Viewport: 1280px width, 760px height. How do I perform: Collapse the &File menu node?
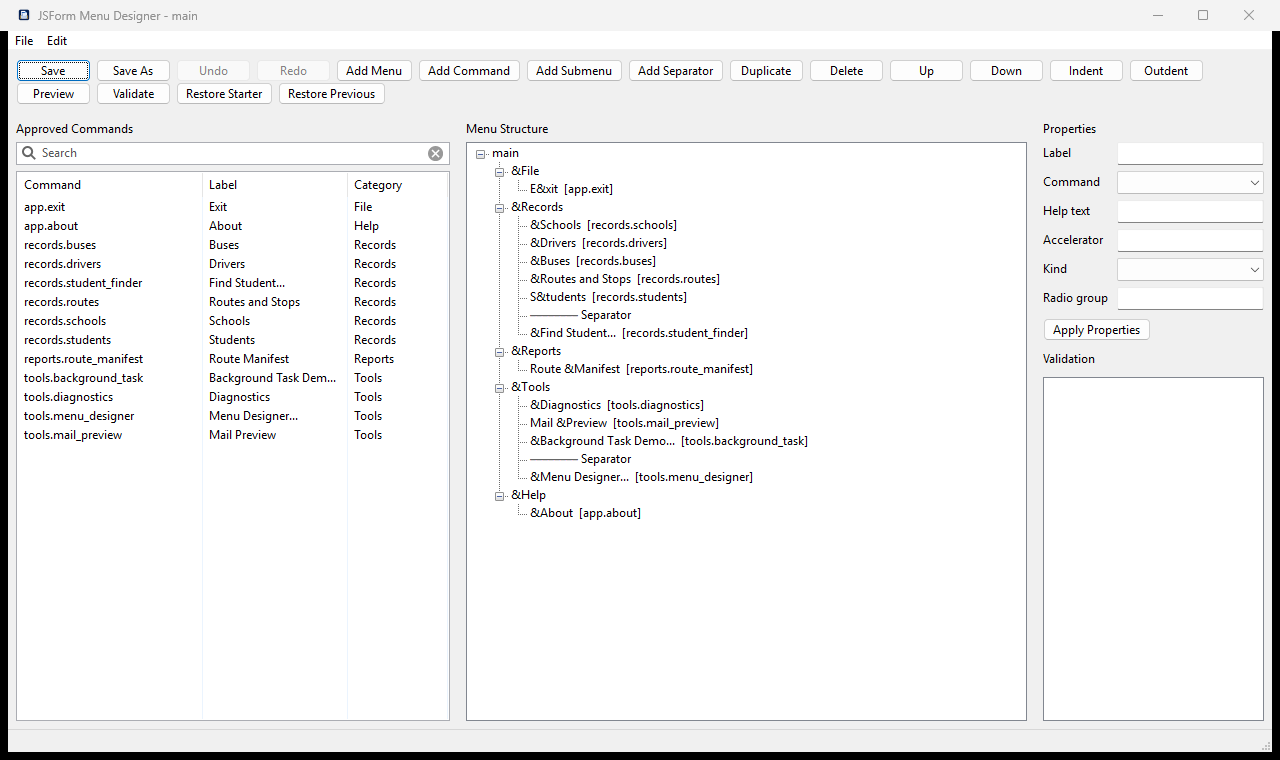500,171
